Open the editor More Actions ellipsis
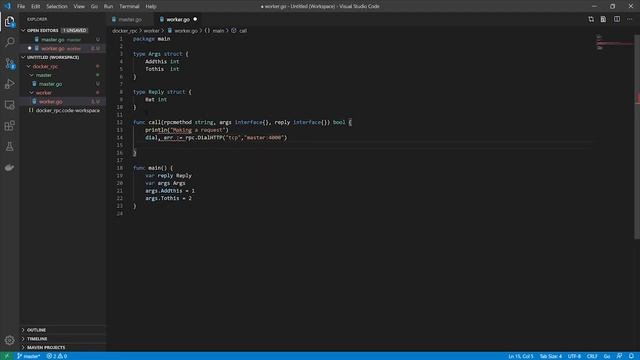Viewport: 640px width, 360px height. pyautogui.click(x=629, y=19)
